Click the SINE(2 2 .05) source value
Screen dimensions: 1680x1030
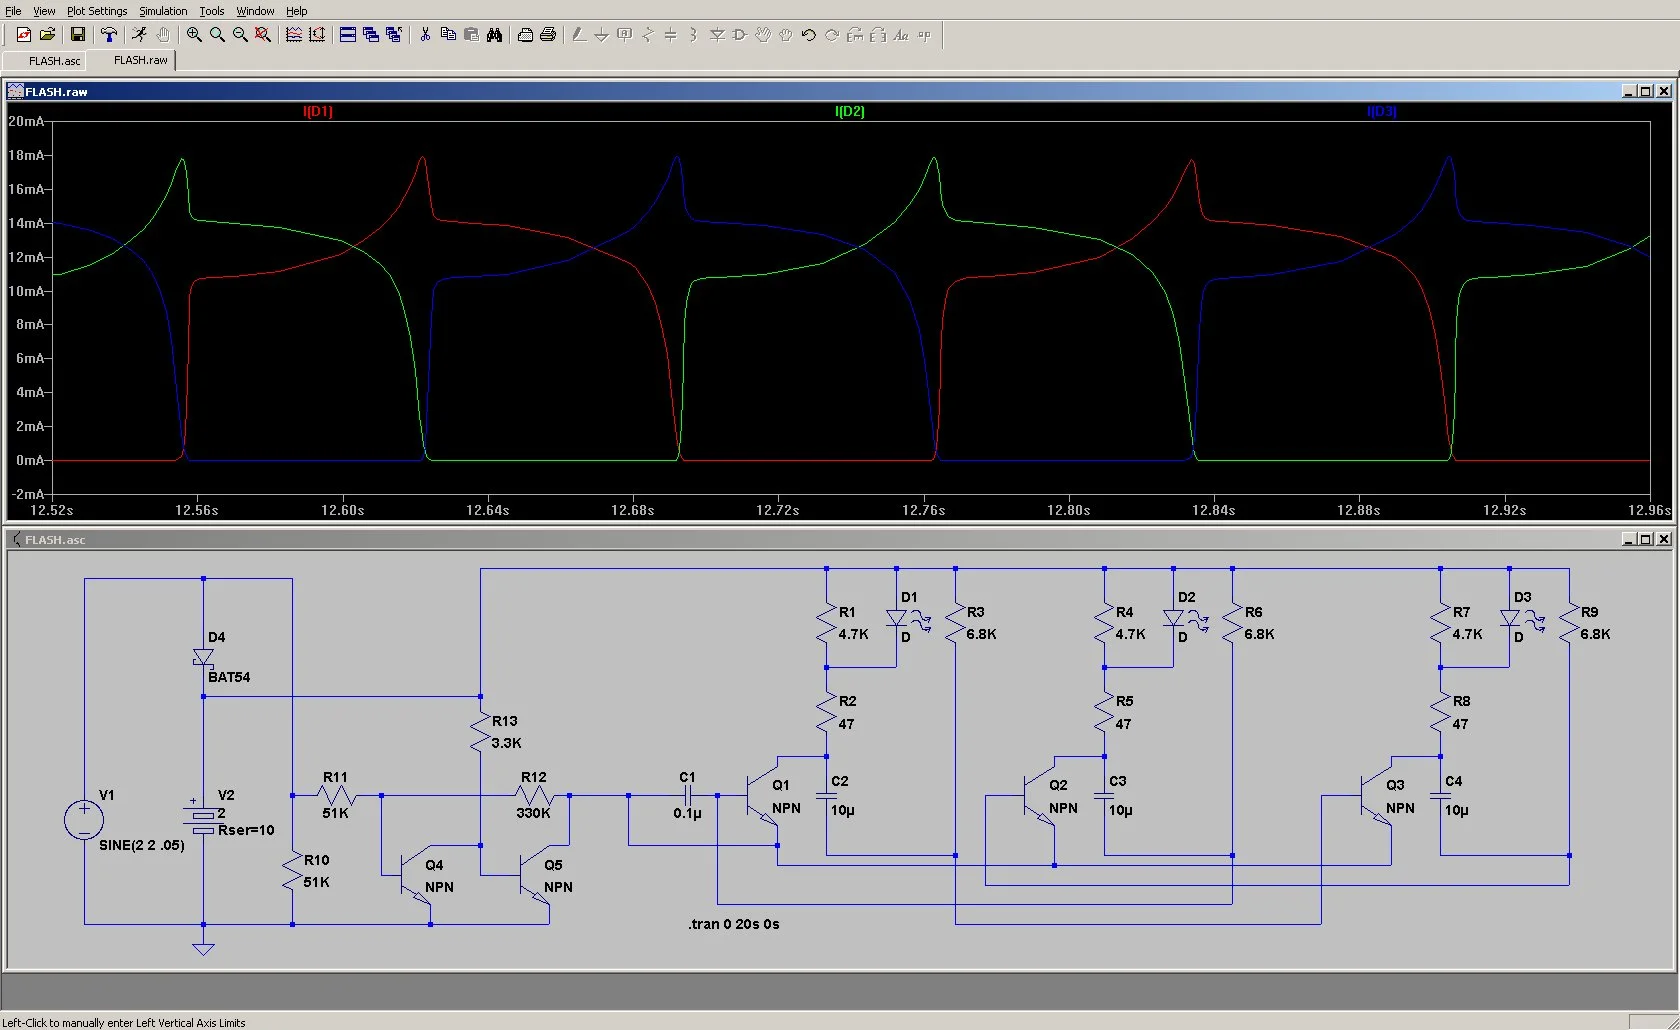142,845
